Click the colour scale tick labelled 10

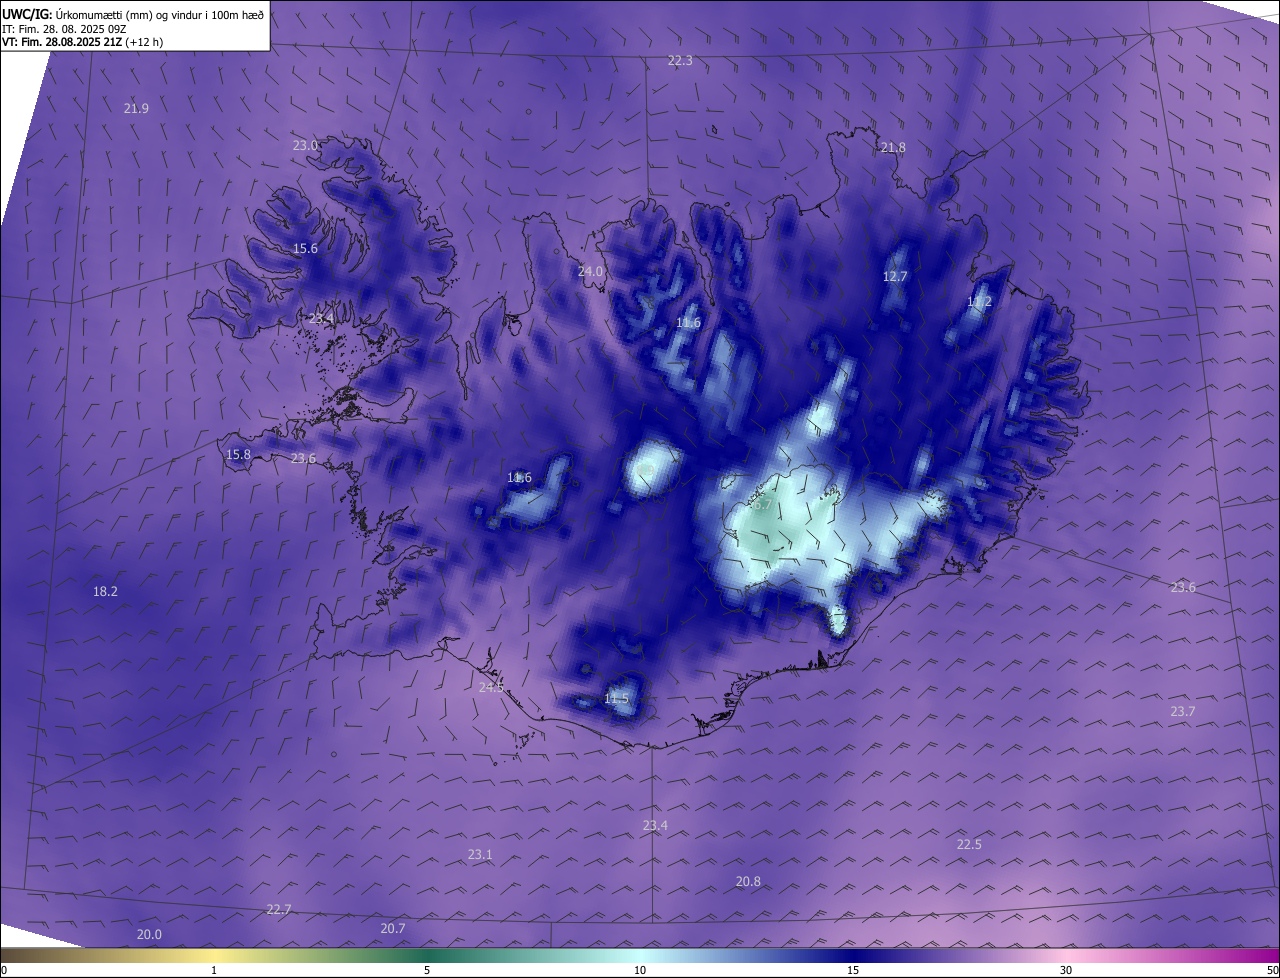pos(640,970)
